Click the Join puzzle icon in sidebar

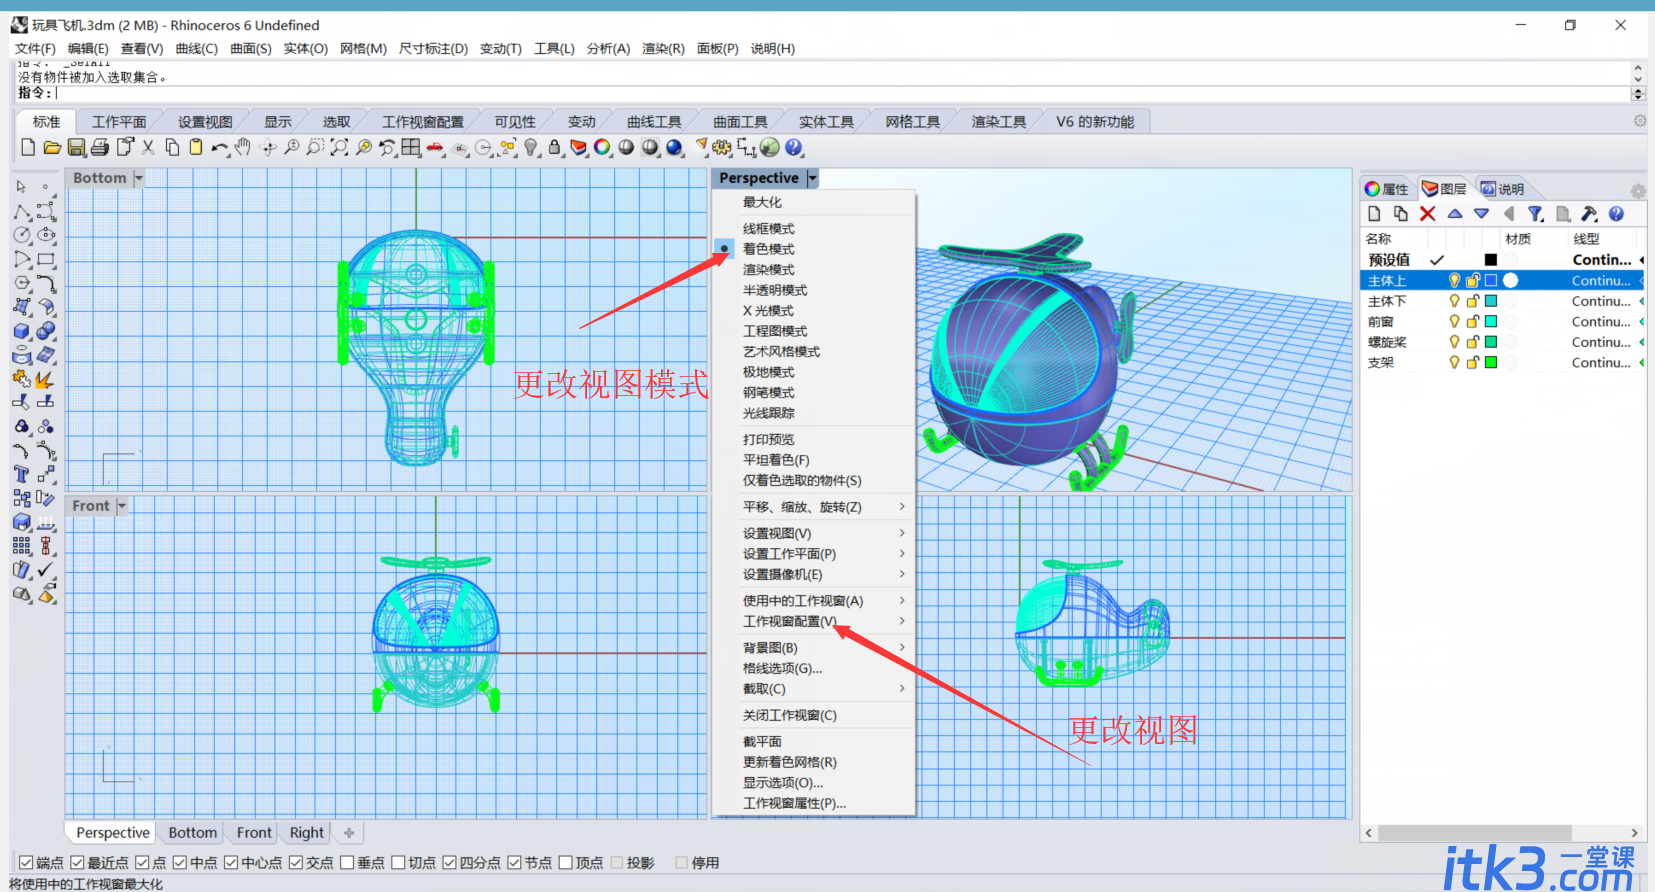[21, 379]
